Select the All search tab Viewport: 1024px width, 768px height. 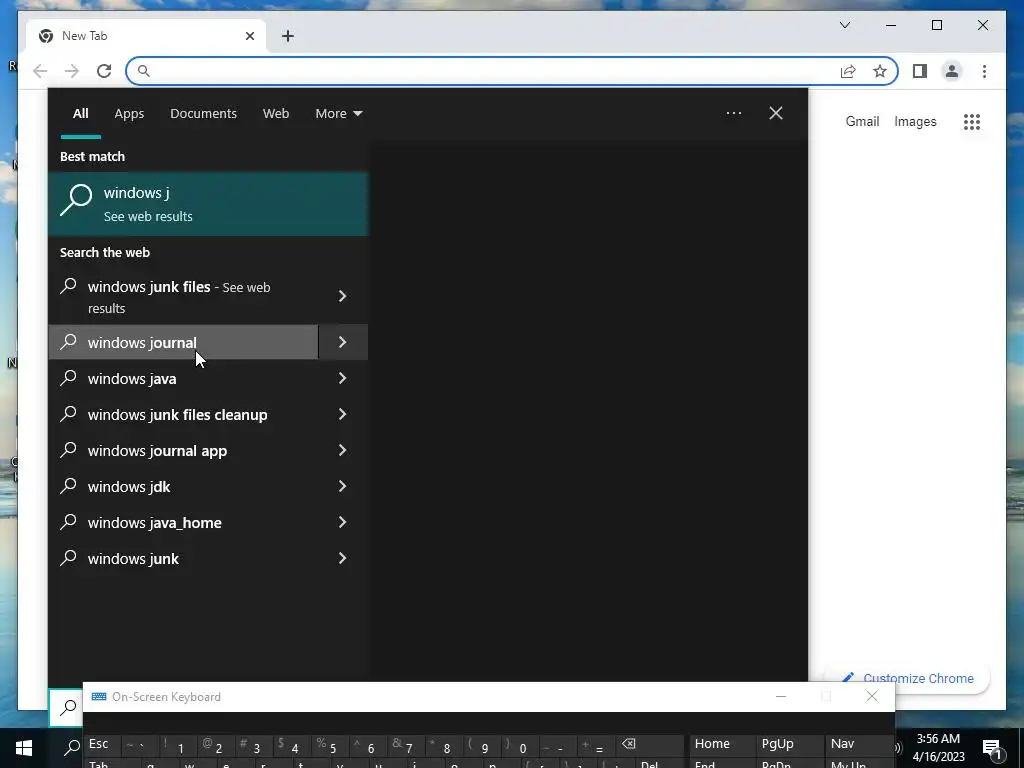coord(80,114)
